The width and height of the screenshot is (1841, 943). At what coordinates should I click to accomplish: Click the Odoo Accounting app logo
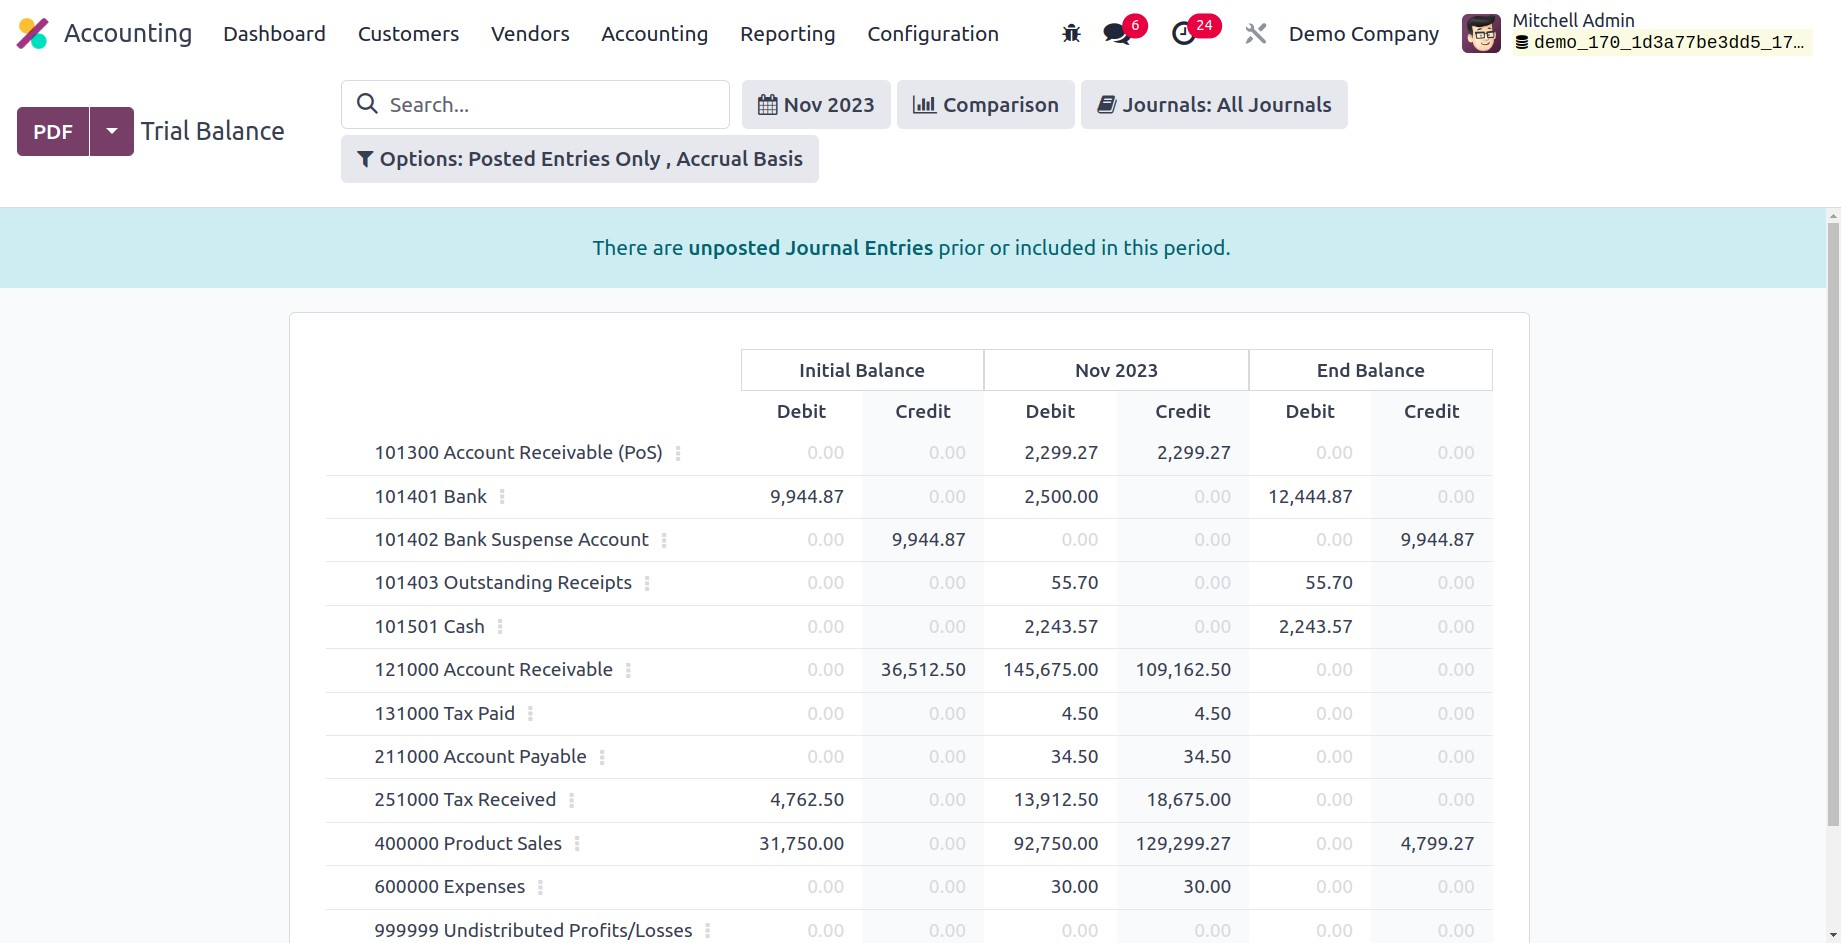33,34
